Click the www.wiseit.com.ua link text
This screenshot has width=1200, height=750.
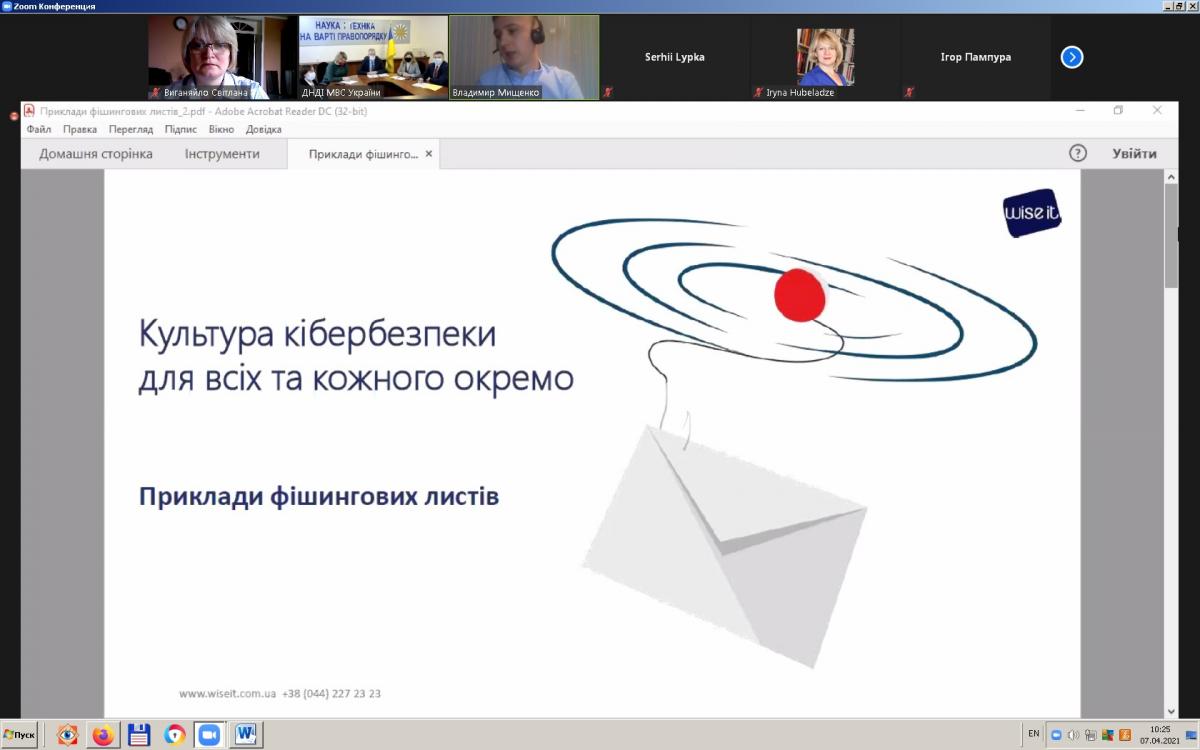tap(227, 693)
